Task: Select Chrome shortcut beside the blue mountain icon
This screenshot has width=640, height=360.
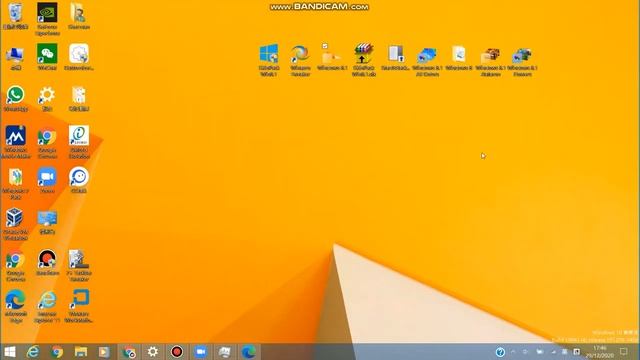Action: coord(47,136)
